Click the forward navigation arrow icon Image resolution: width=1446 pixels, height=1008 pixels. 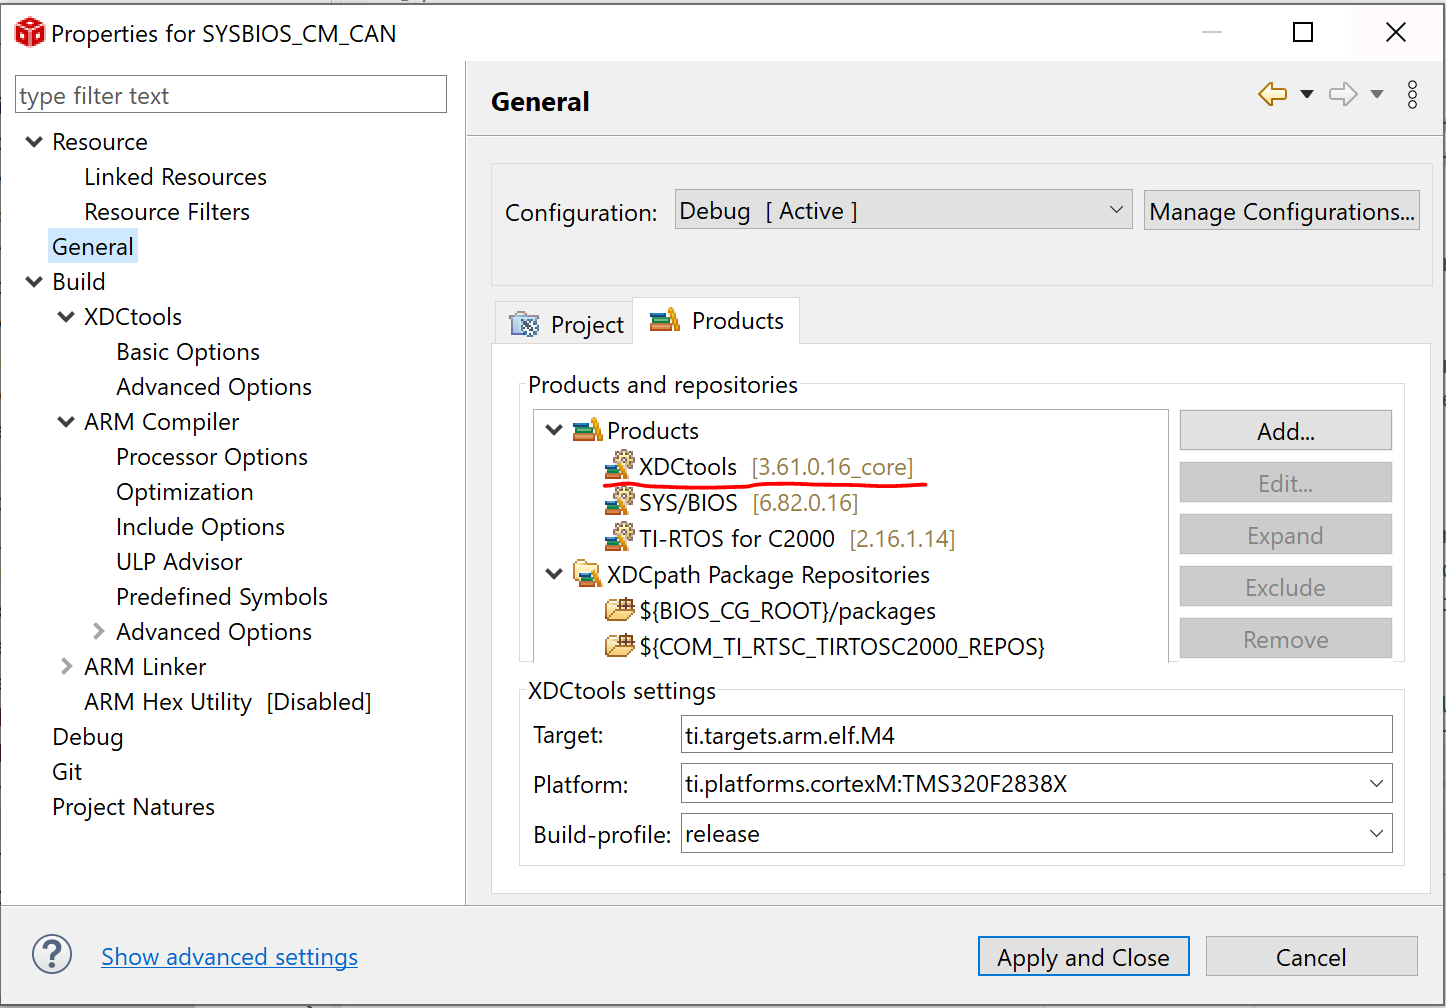click(1342, 95)
